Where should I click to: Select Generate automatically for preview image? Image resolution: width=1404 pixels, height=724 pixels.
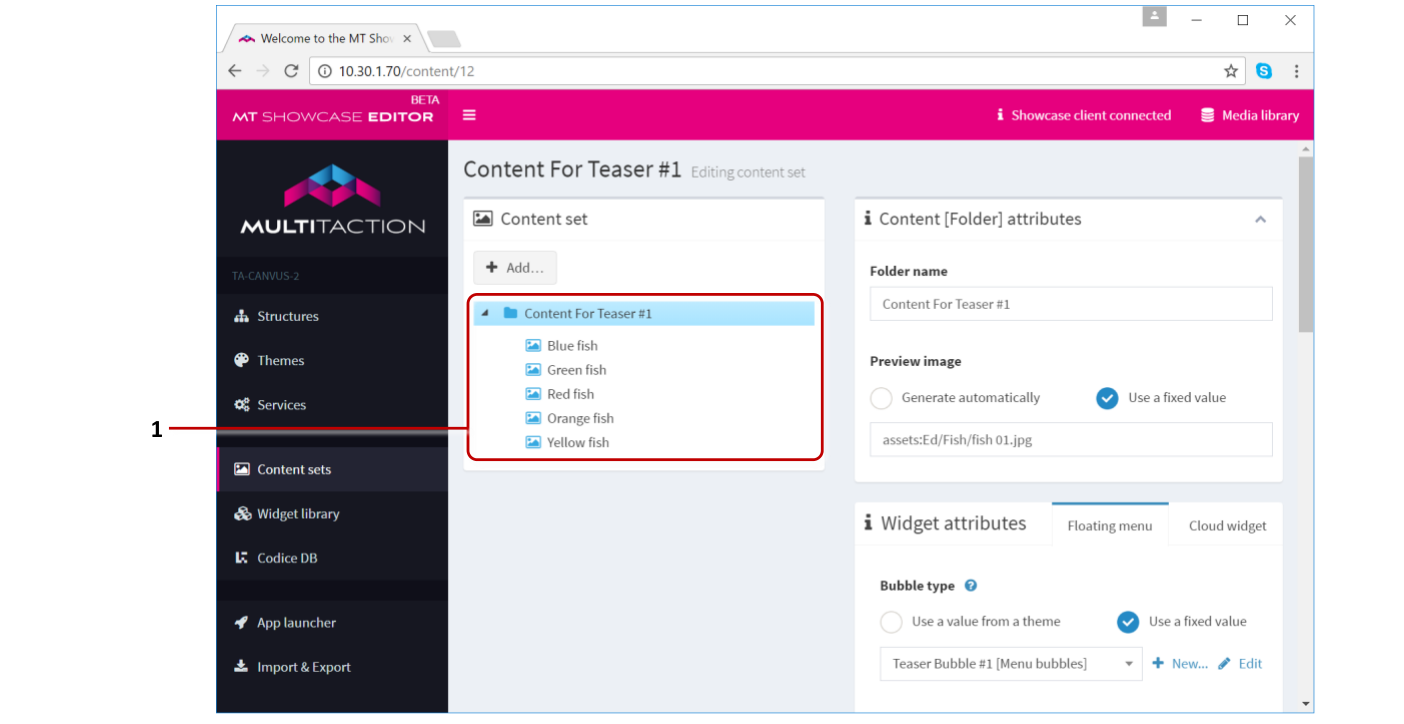pos(881,398)
